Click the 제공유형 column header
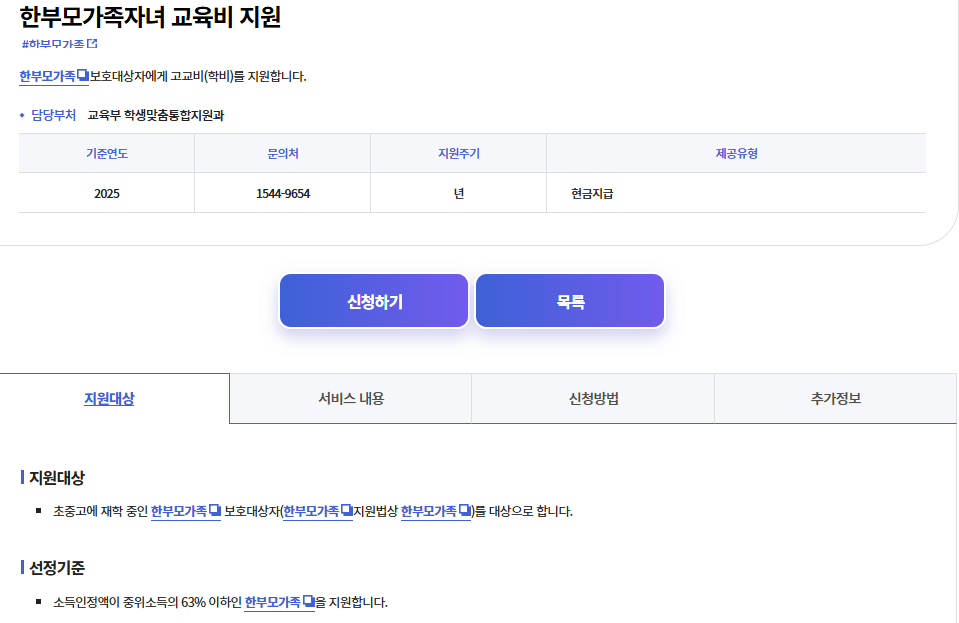The height and width of the screenshot is (623, 959). [x=736, y=153]
